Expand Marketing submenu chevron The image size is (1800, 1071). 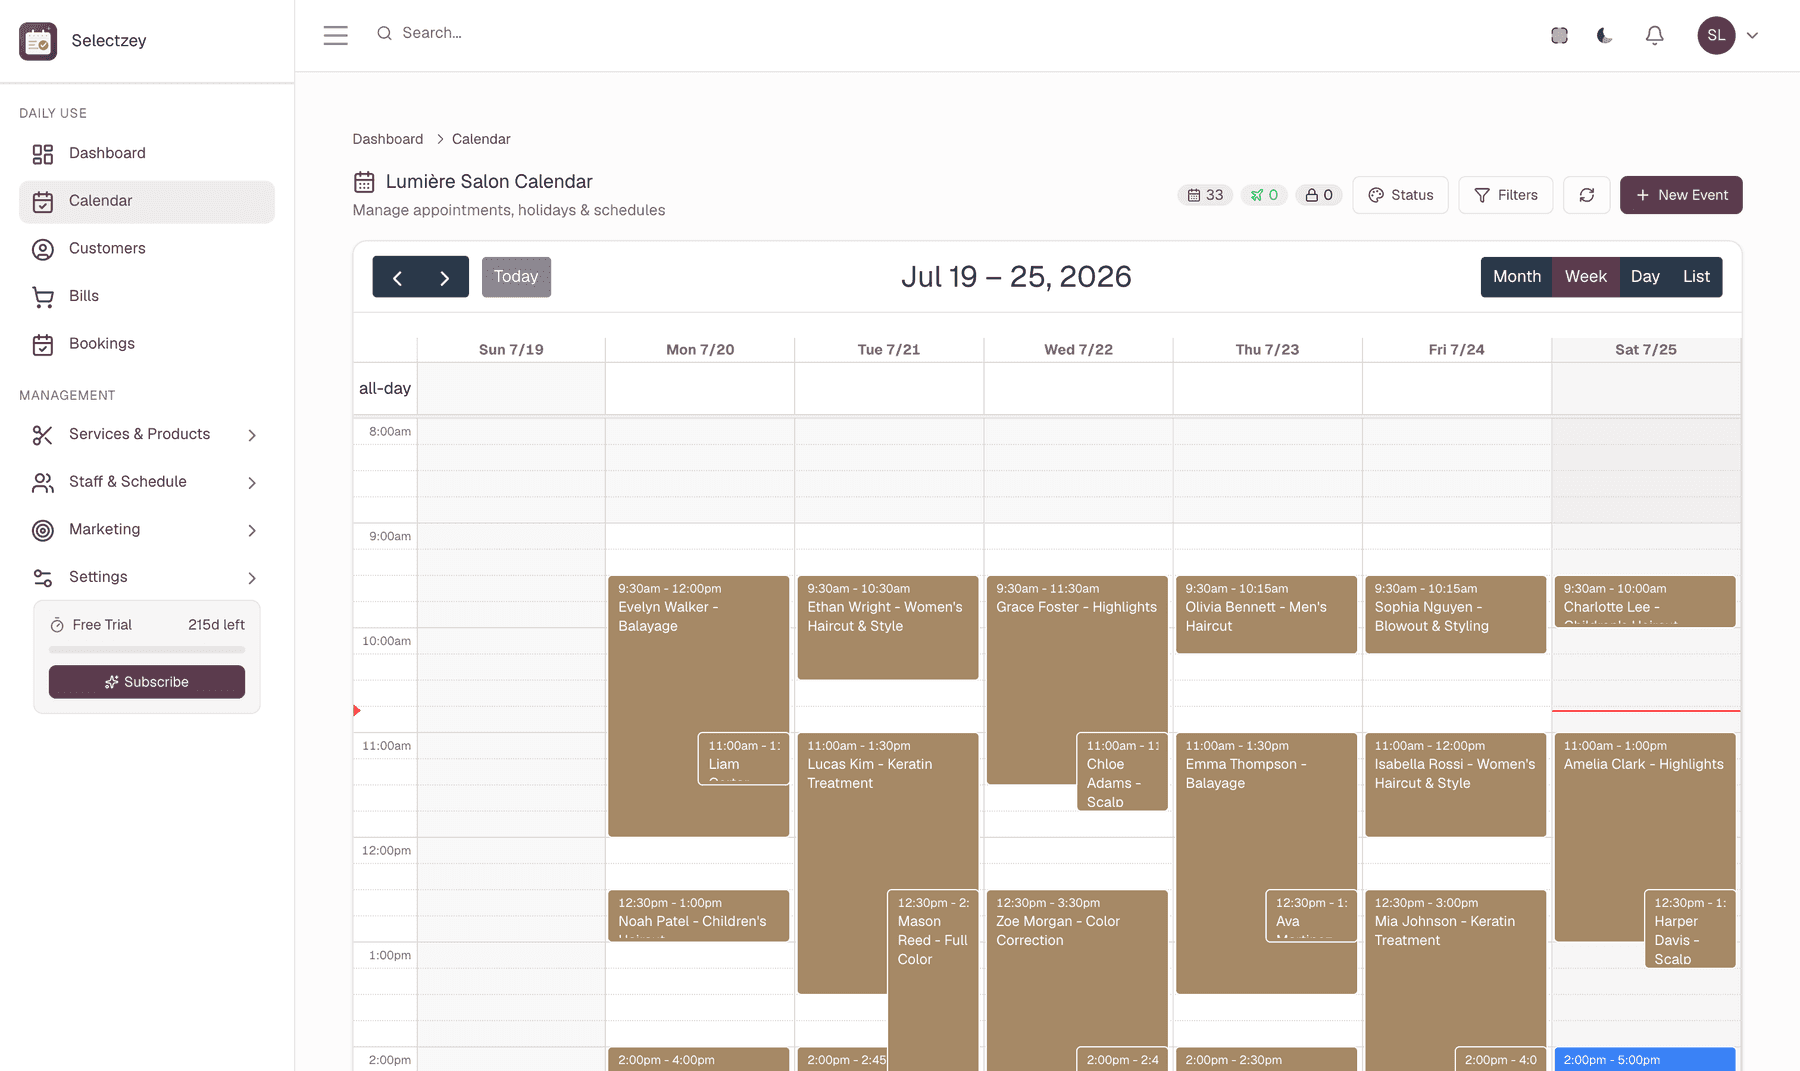(x=252, y=530)
